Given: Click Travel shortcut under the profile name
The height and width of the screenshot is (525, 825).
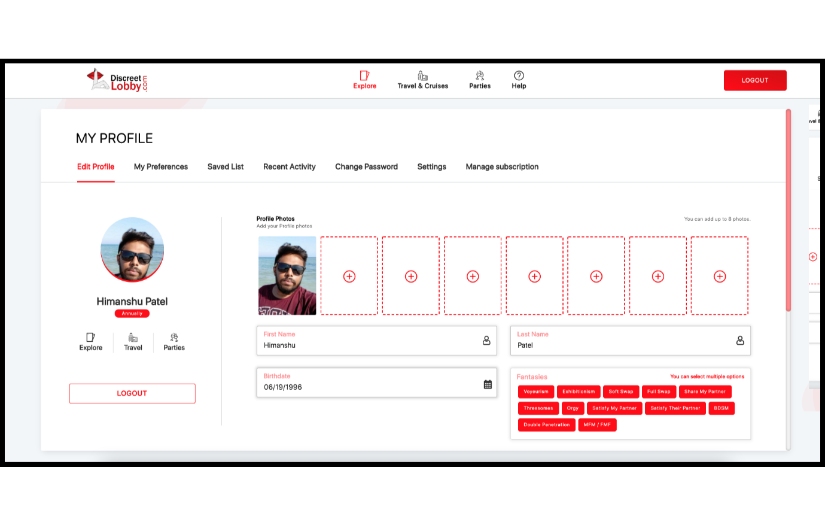Looking at the screenshot, I should pos(133,342).
